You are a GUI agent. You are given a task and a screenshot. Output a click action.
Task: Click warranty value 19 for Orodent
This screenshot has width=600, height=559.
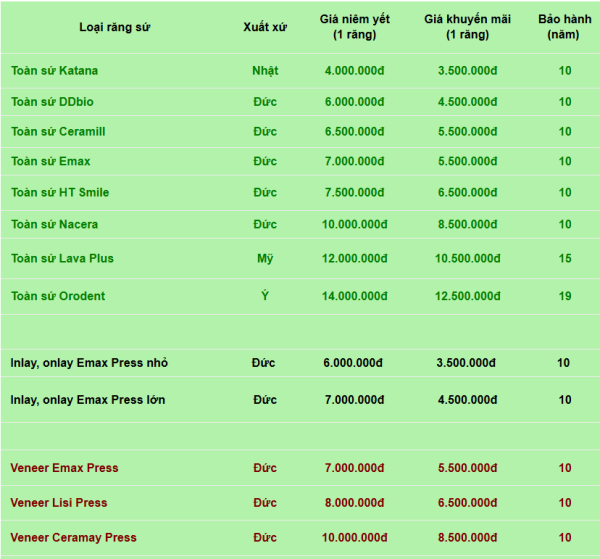(565, 296)
